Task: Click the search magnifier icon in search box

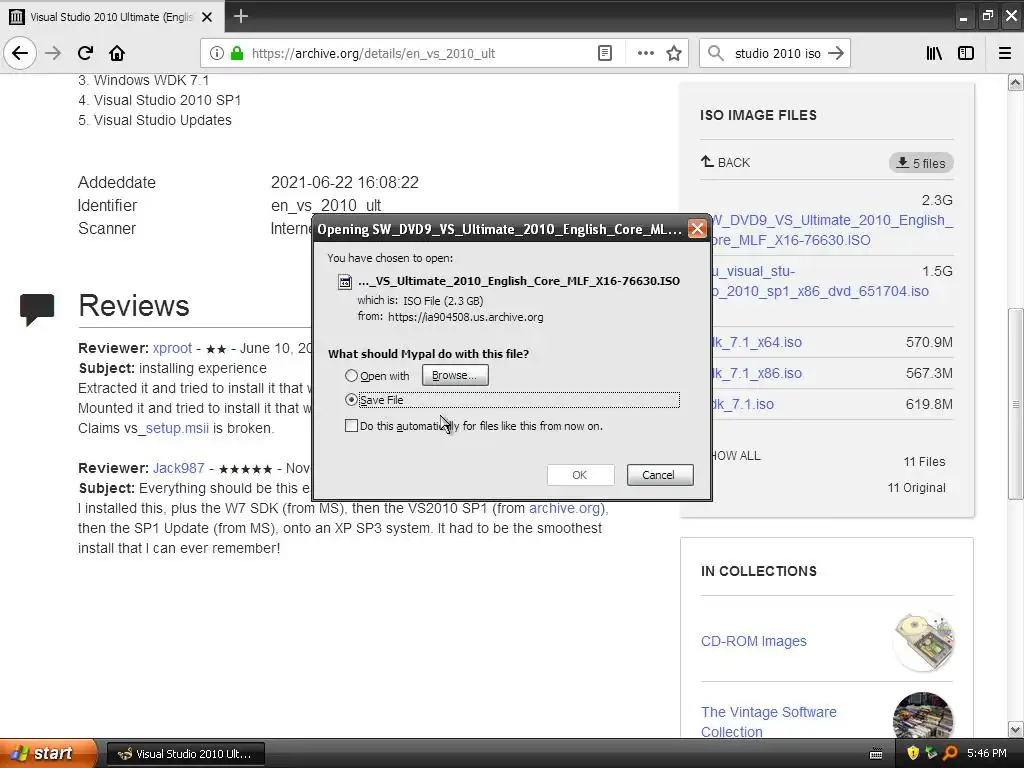Action: pos(716,54)
